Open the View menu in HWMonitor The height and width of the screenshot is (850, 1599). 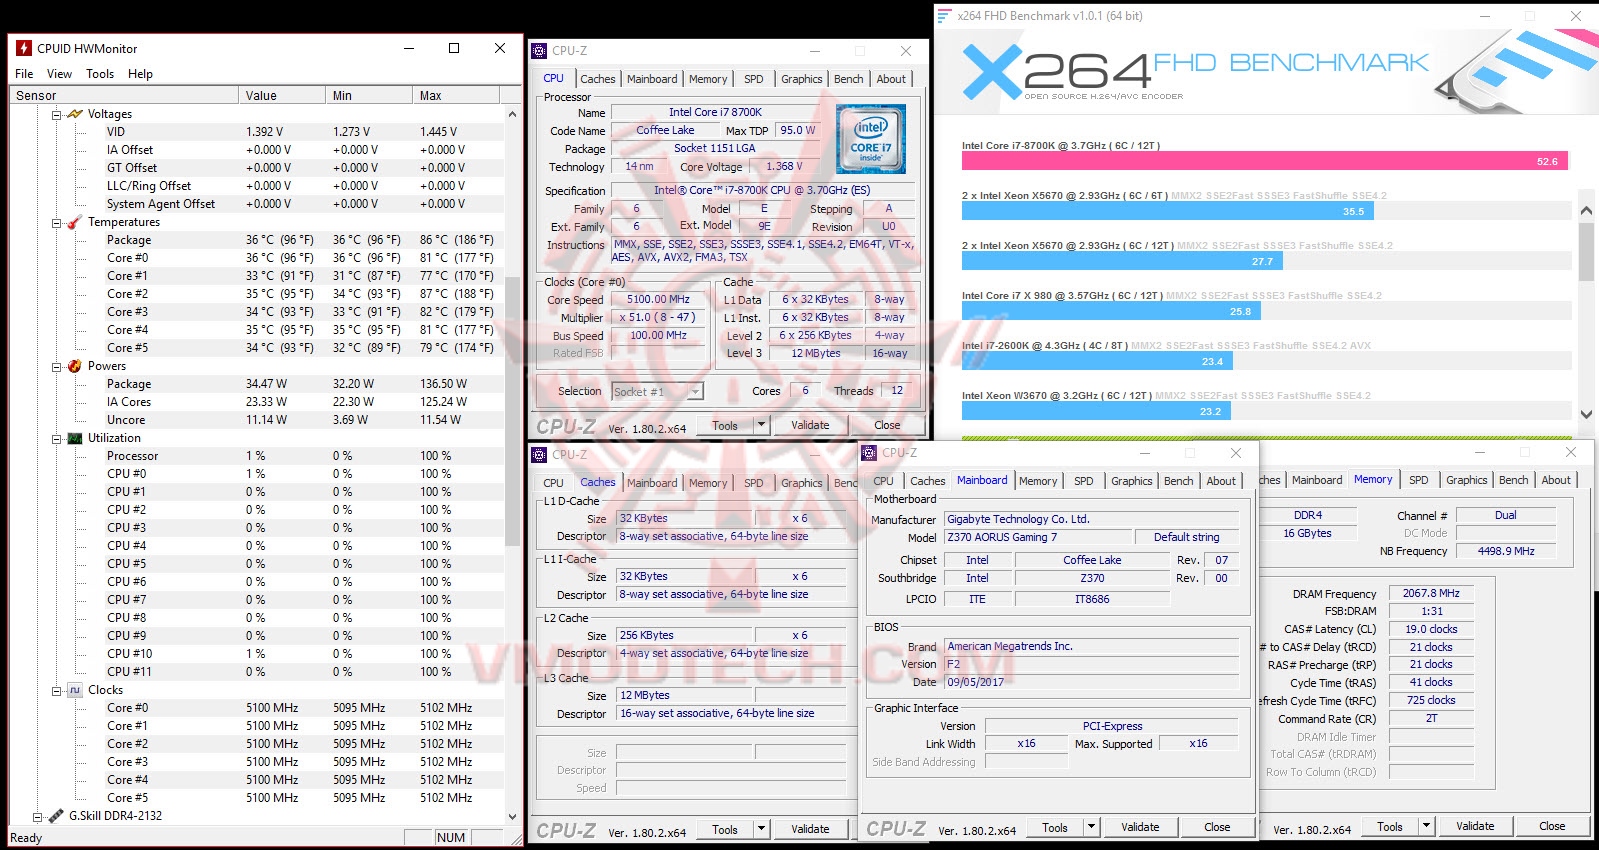[59, 74]
